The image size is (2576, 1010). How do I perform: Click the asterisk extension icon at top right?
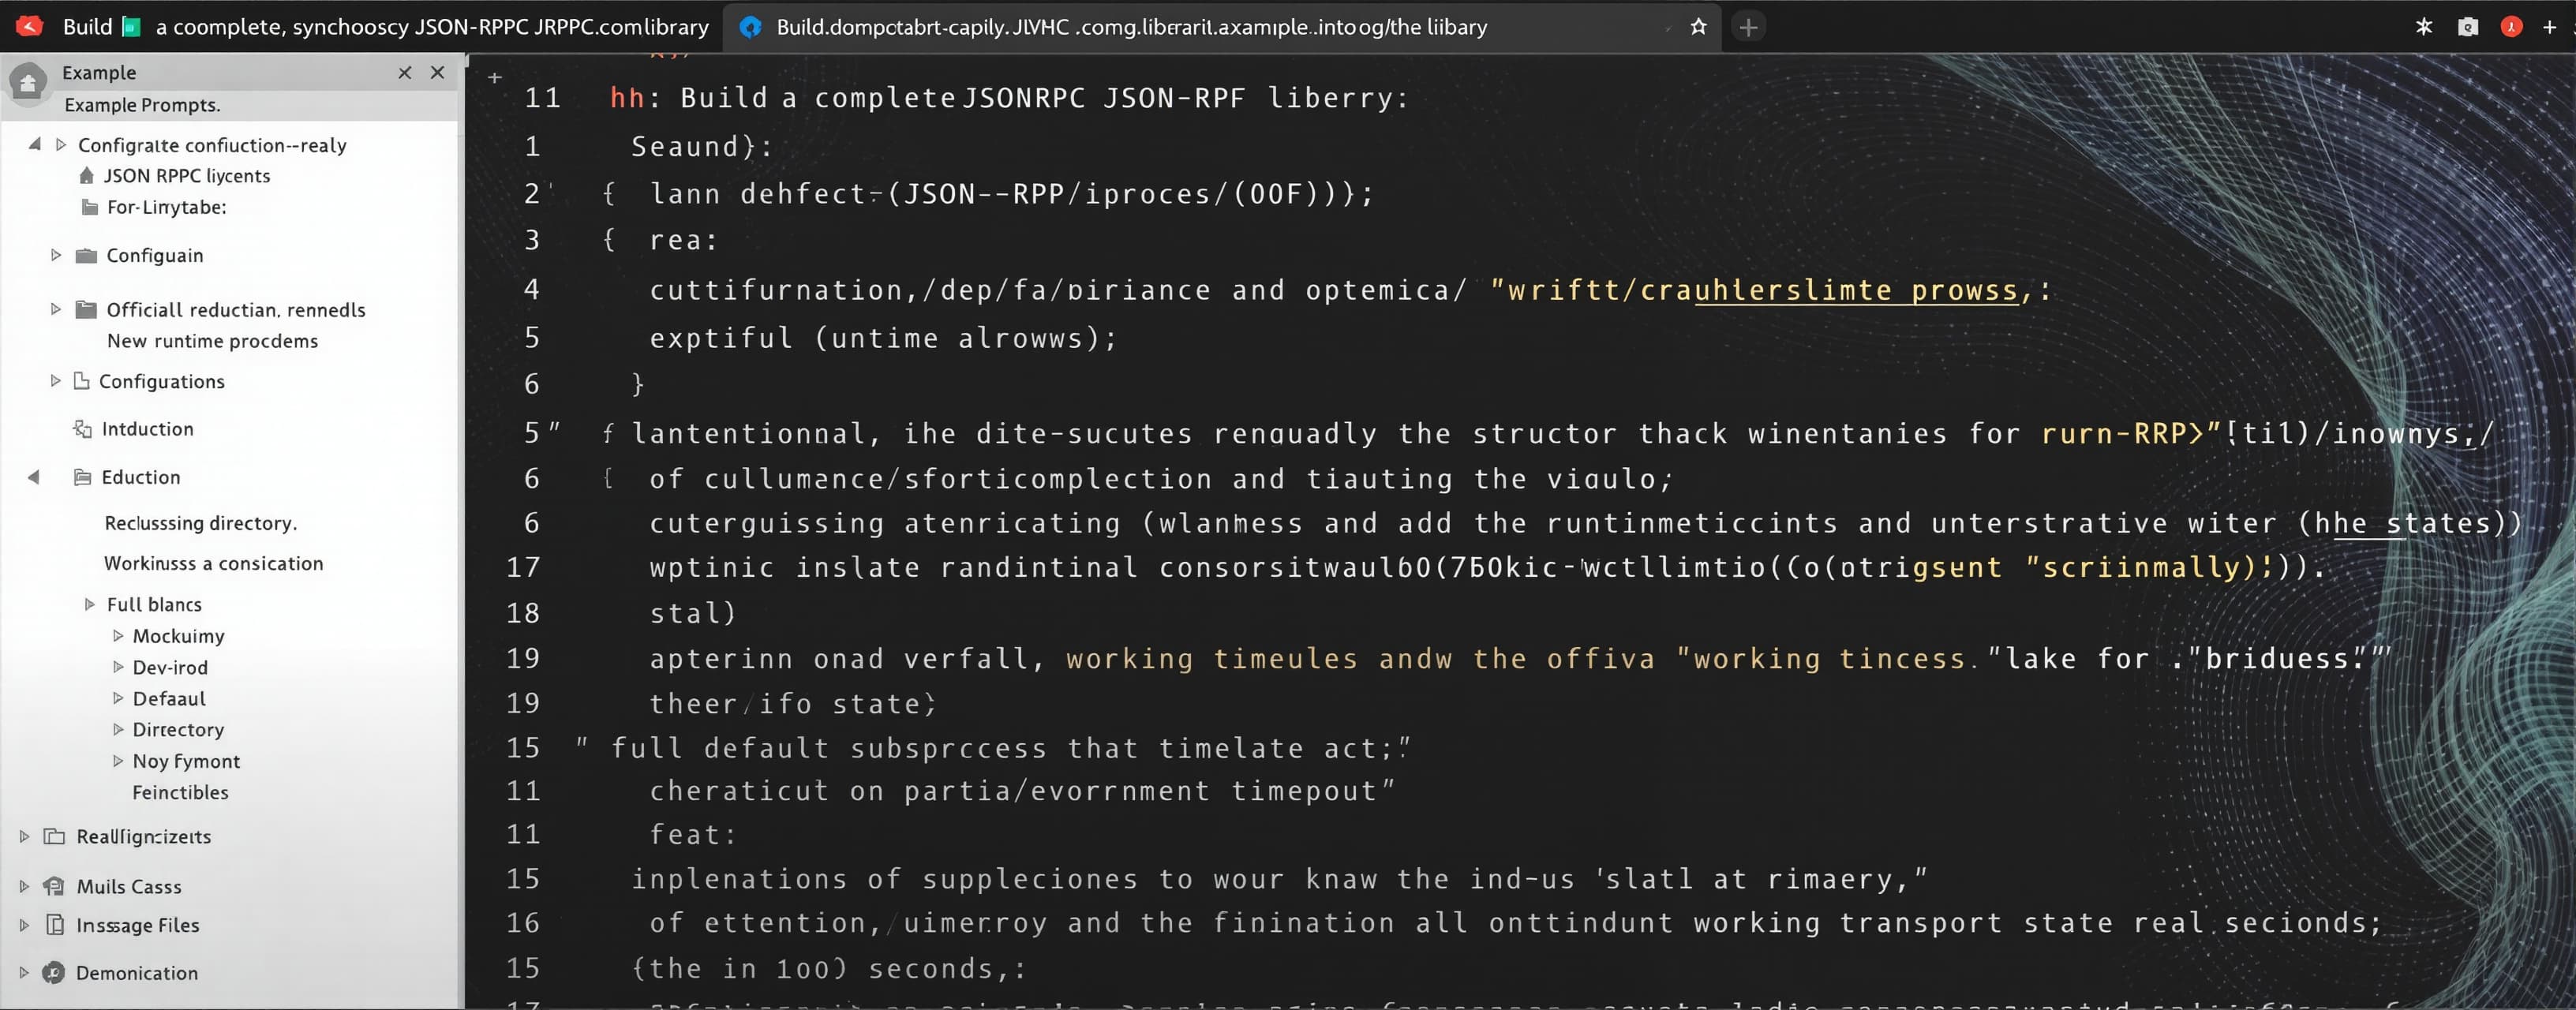click(2423, 27)
